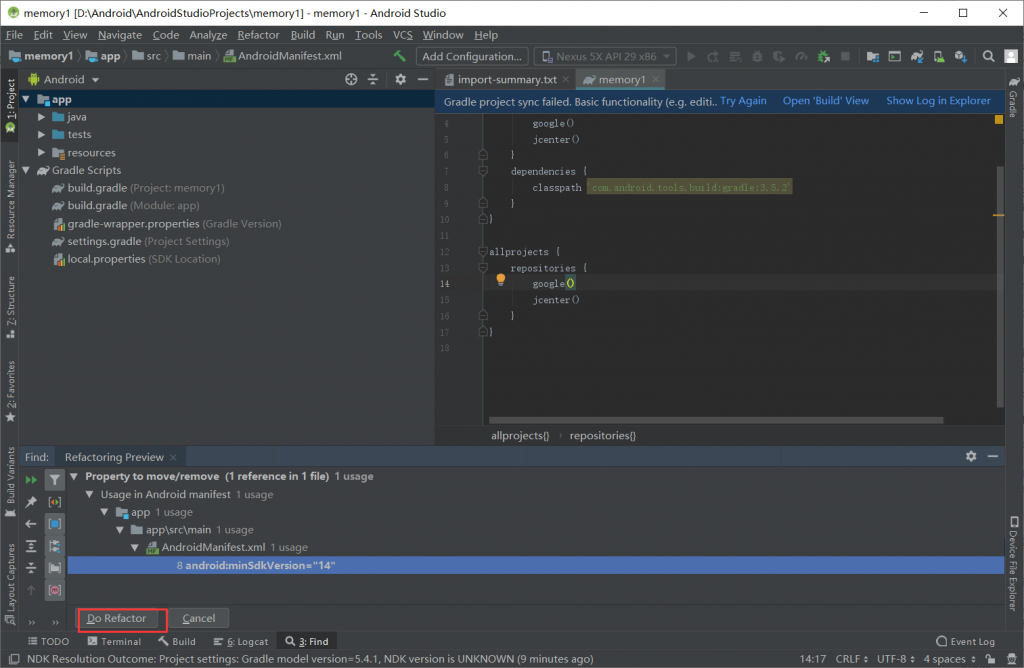
Task: Collapse Property to move/remove root node
Action: (x=74, y=477)
